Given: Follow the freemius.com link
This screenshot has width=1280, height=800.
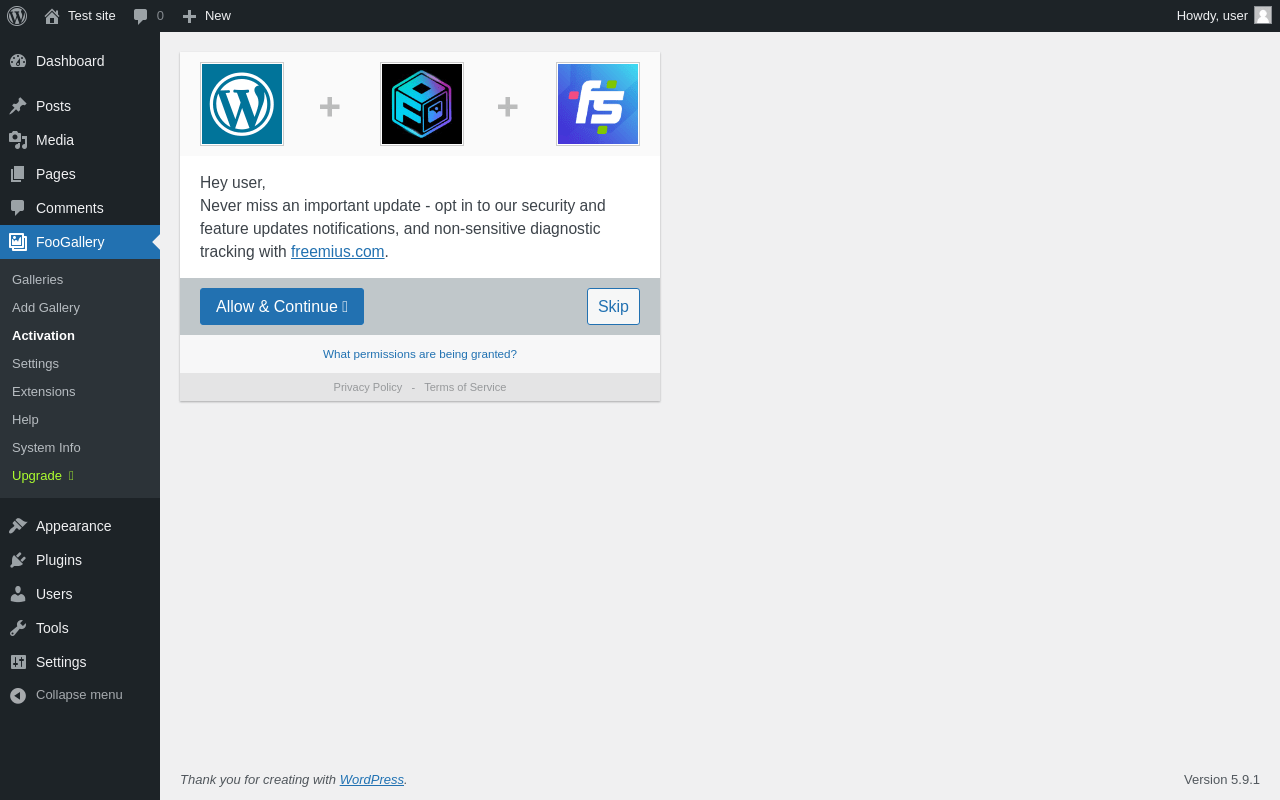Looking at the screenshot, I should click(x=338, y=252).
